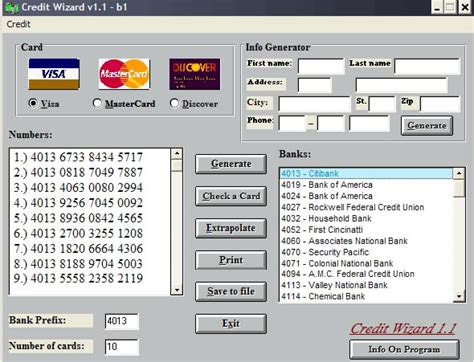Select number row 8.) ending 5003
474x362 pixels.
click(x=78, y=264)
